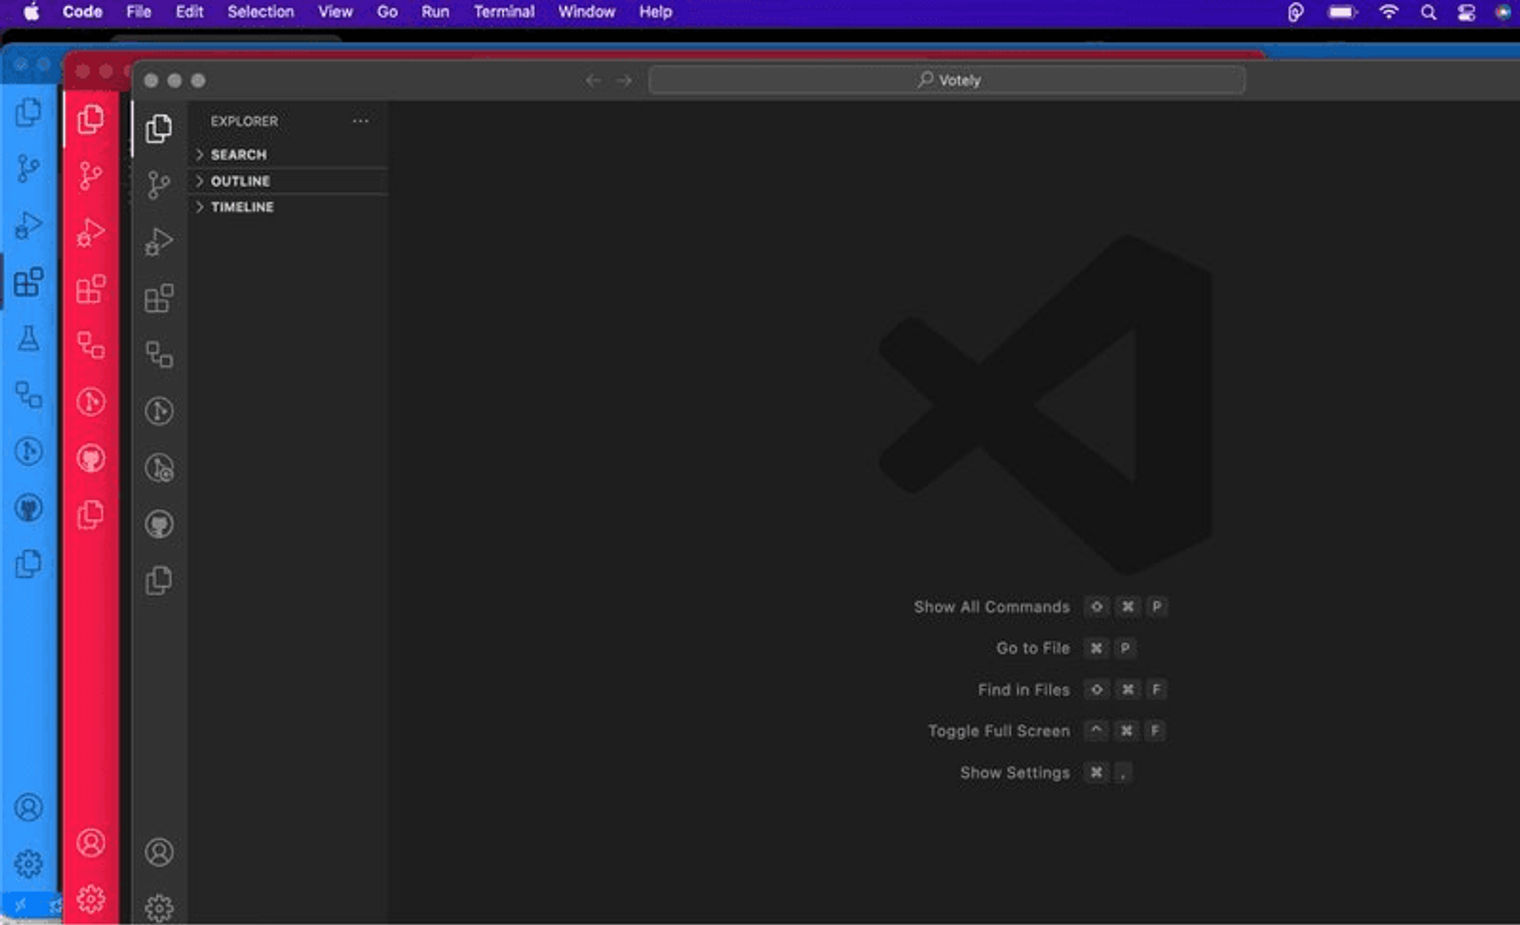1520x925 pixels.
Task: Click the battery status icon in menu bar
Action: 1342,12
